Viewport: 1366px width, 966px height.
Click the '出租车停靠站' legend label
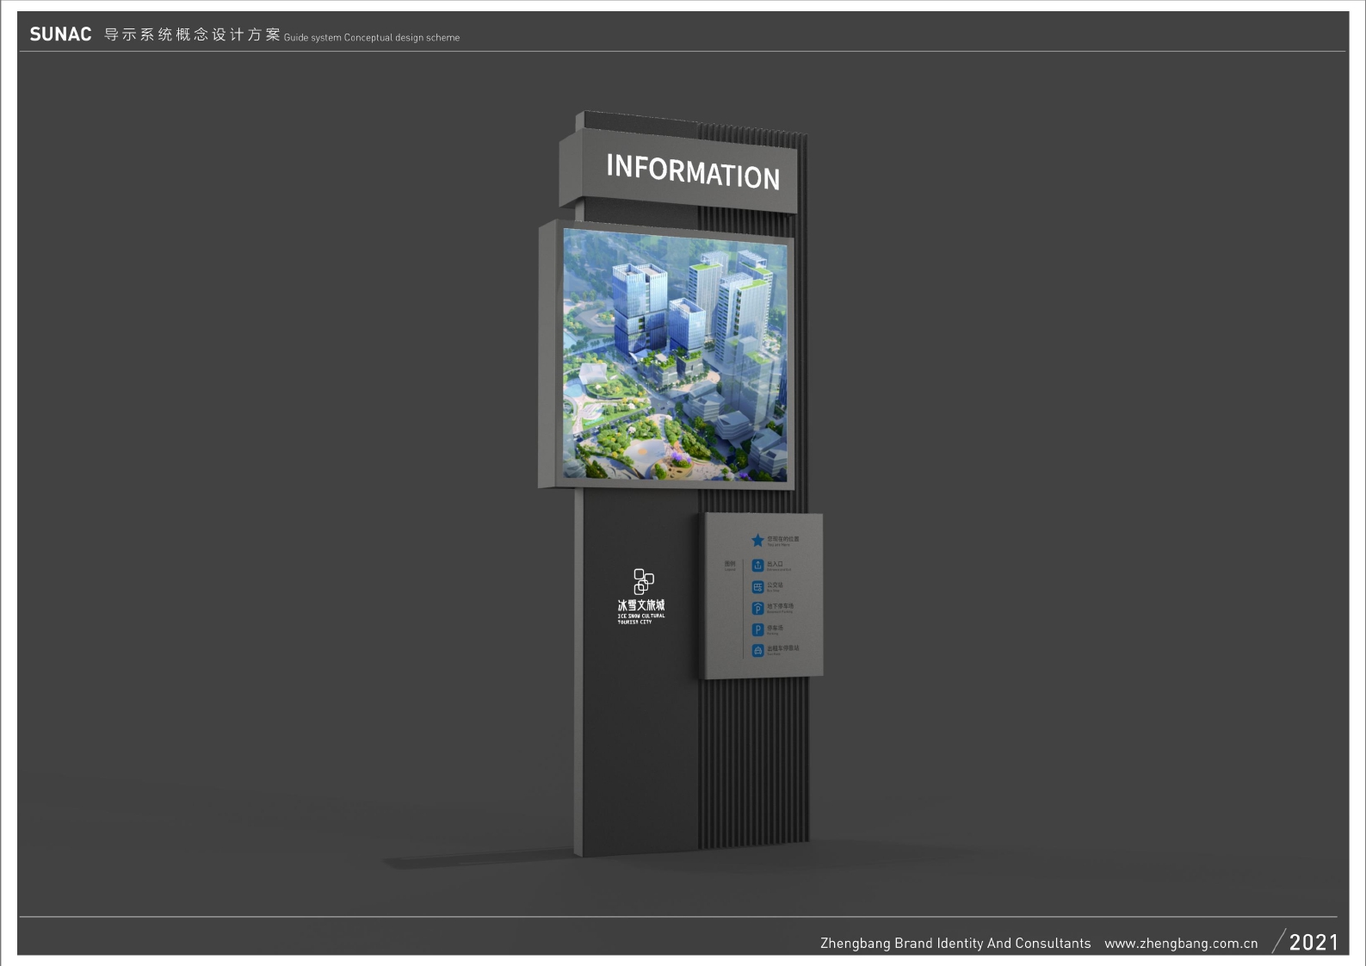(783, 648)
